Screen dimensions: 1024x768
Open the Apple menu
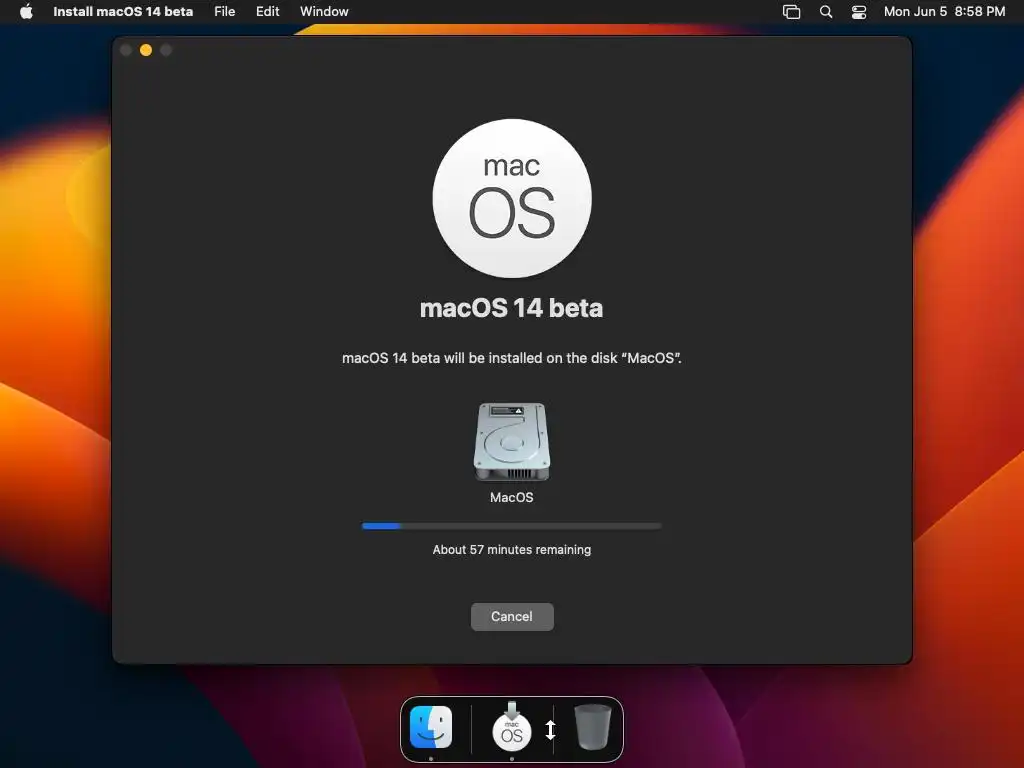coord(26,11)
